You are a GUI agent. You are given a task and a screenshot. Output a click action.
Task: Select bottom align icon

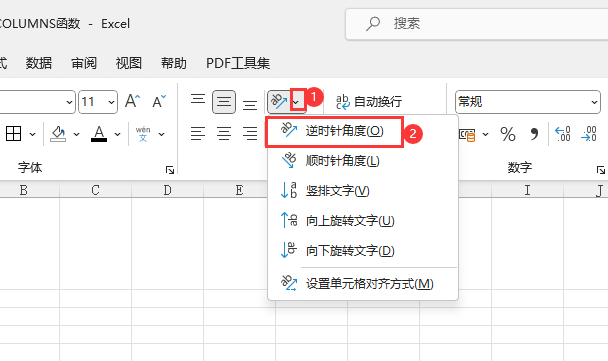click(250, 105)
